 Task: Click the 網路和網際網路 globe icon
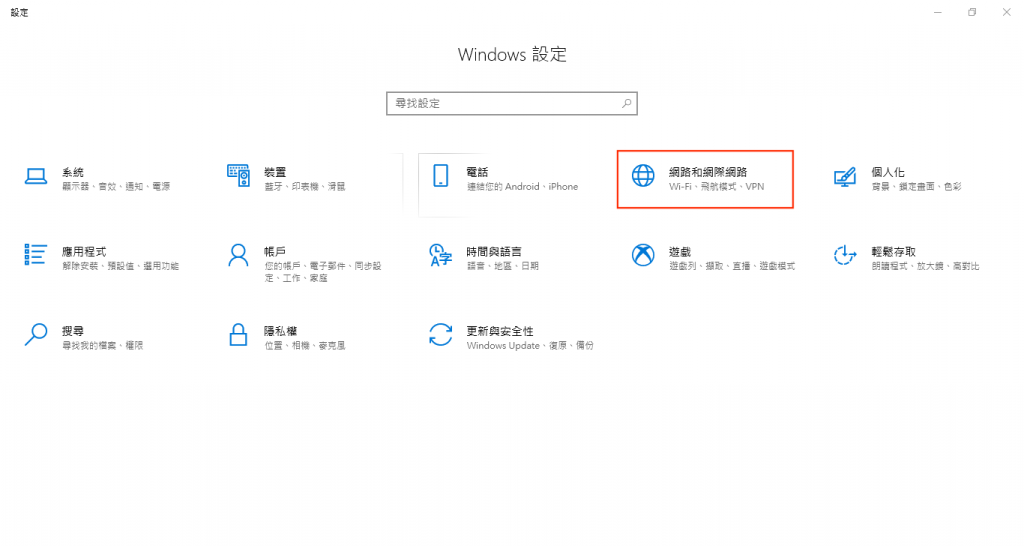[x=643, y=176]
